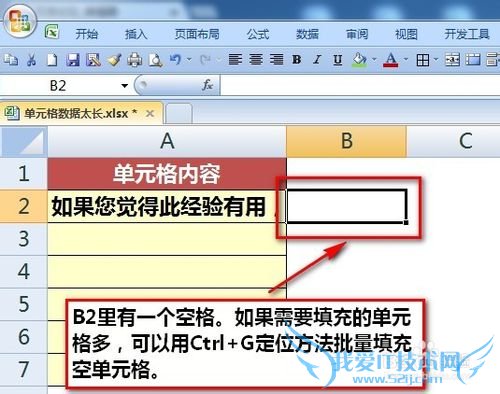Click the Save As icon
500x394 pixels.
93,60
